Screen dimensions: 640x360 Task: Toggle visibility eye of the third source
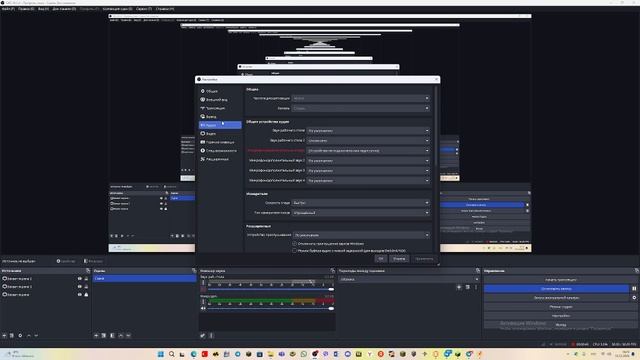pyautogui.click(x=80, y=294)
